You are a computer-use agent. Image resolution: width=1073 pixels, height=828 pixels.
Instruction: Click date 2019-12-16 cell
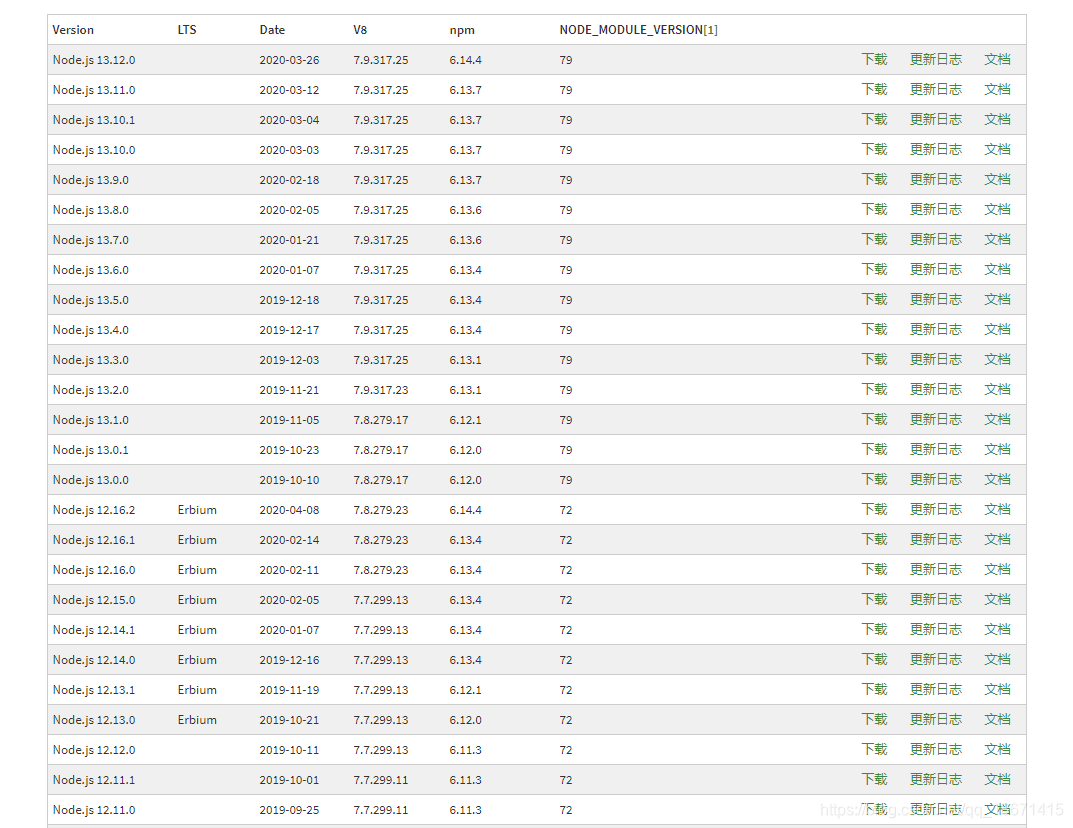[289, 660]
